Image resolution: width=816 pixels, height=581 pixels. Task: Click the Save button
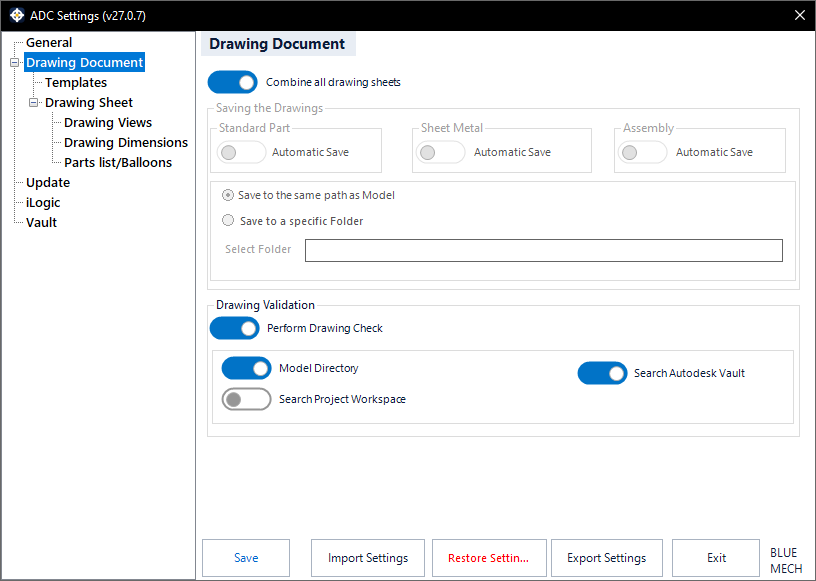(x=246, y=558)
